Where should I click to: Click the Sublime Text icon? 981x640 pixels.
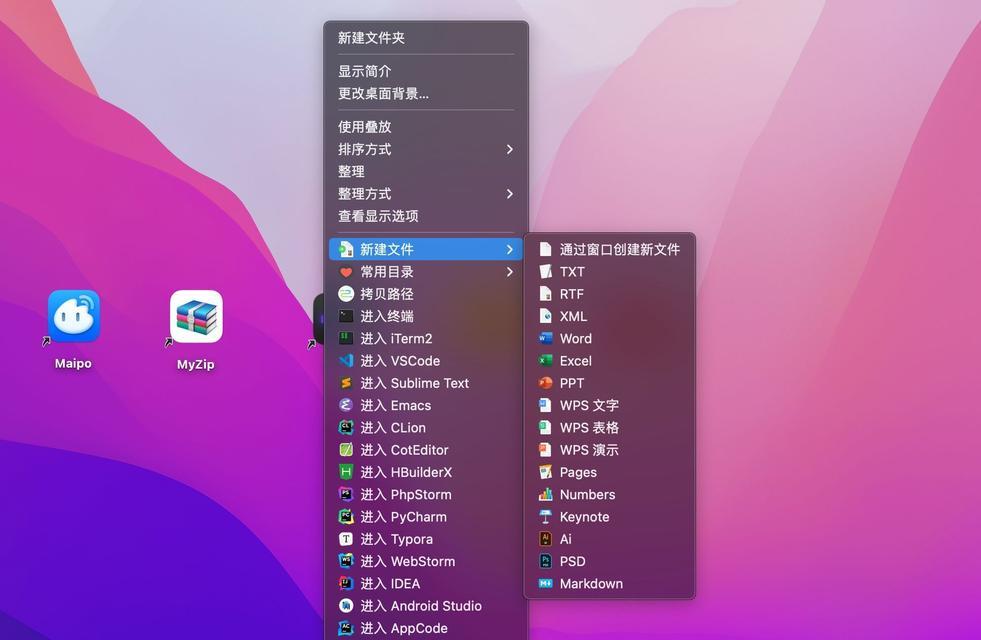(x=346, y=383)
